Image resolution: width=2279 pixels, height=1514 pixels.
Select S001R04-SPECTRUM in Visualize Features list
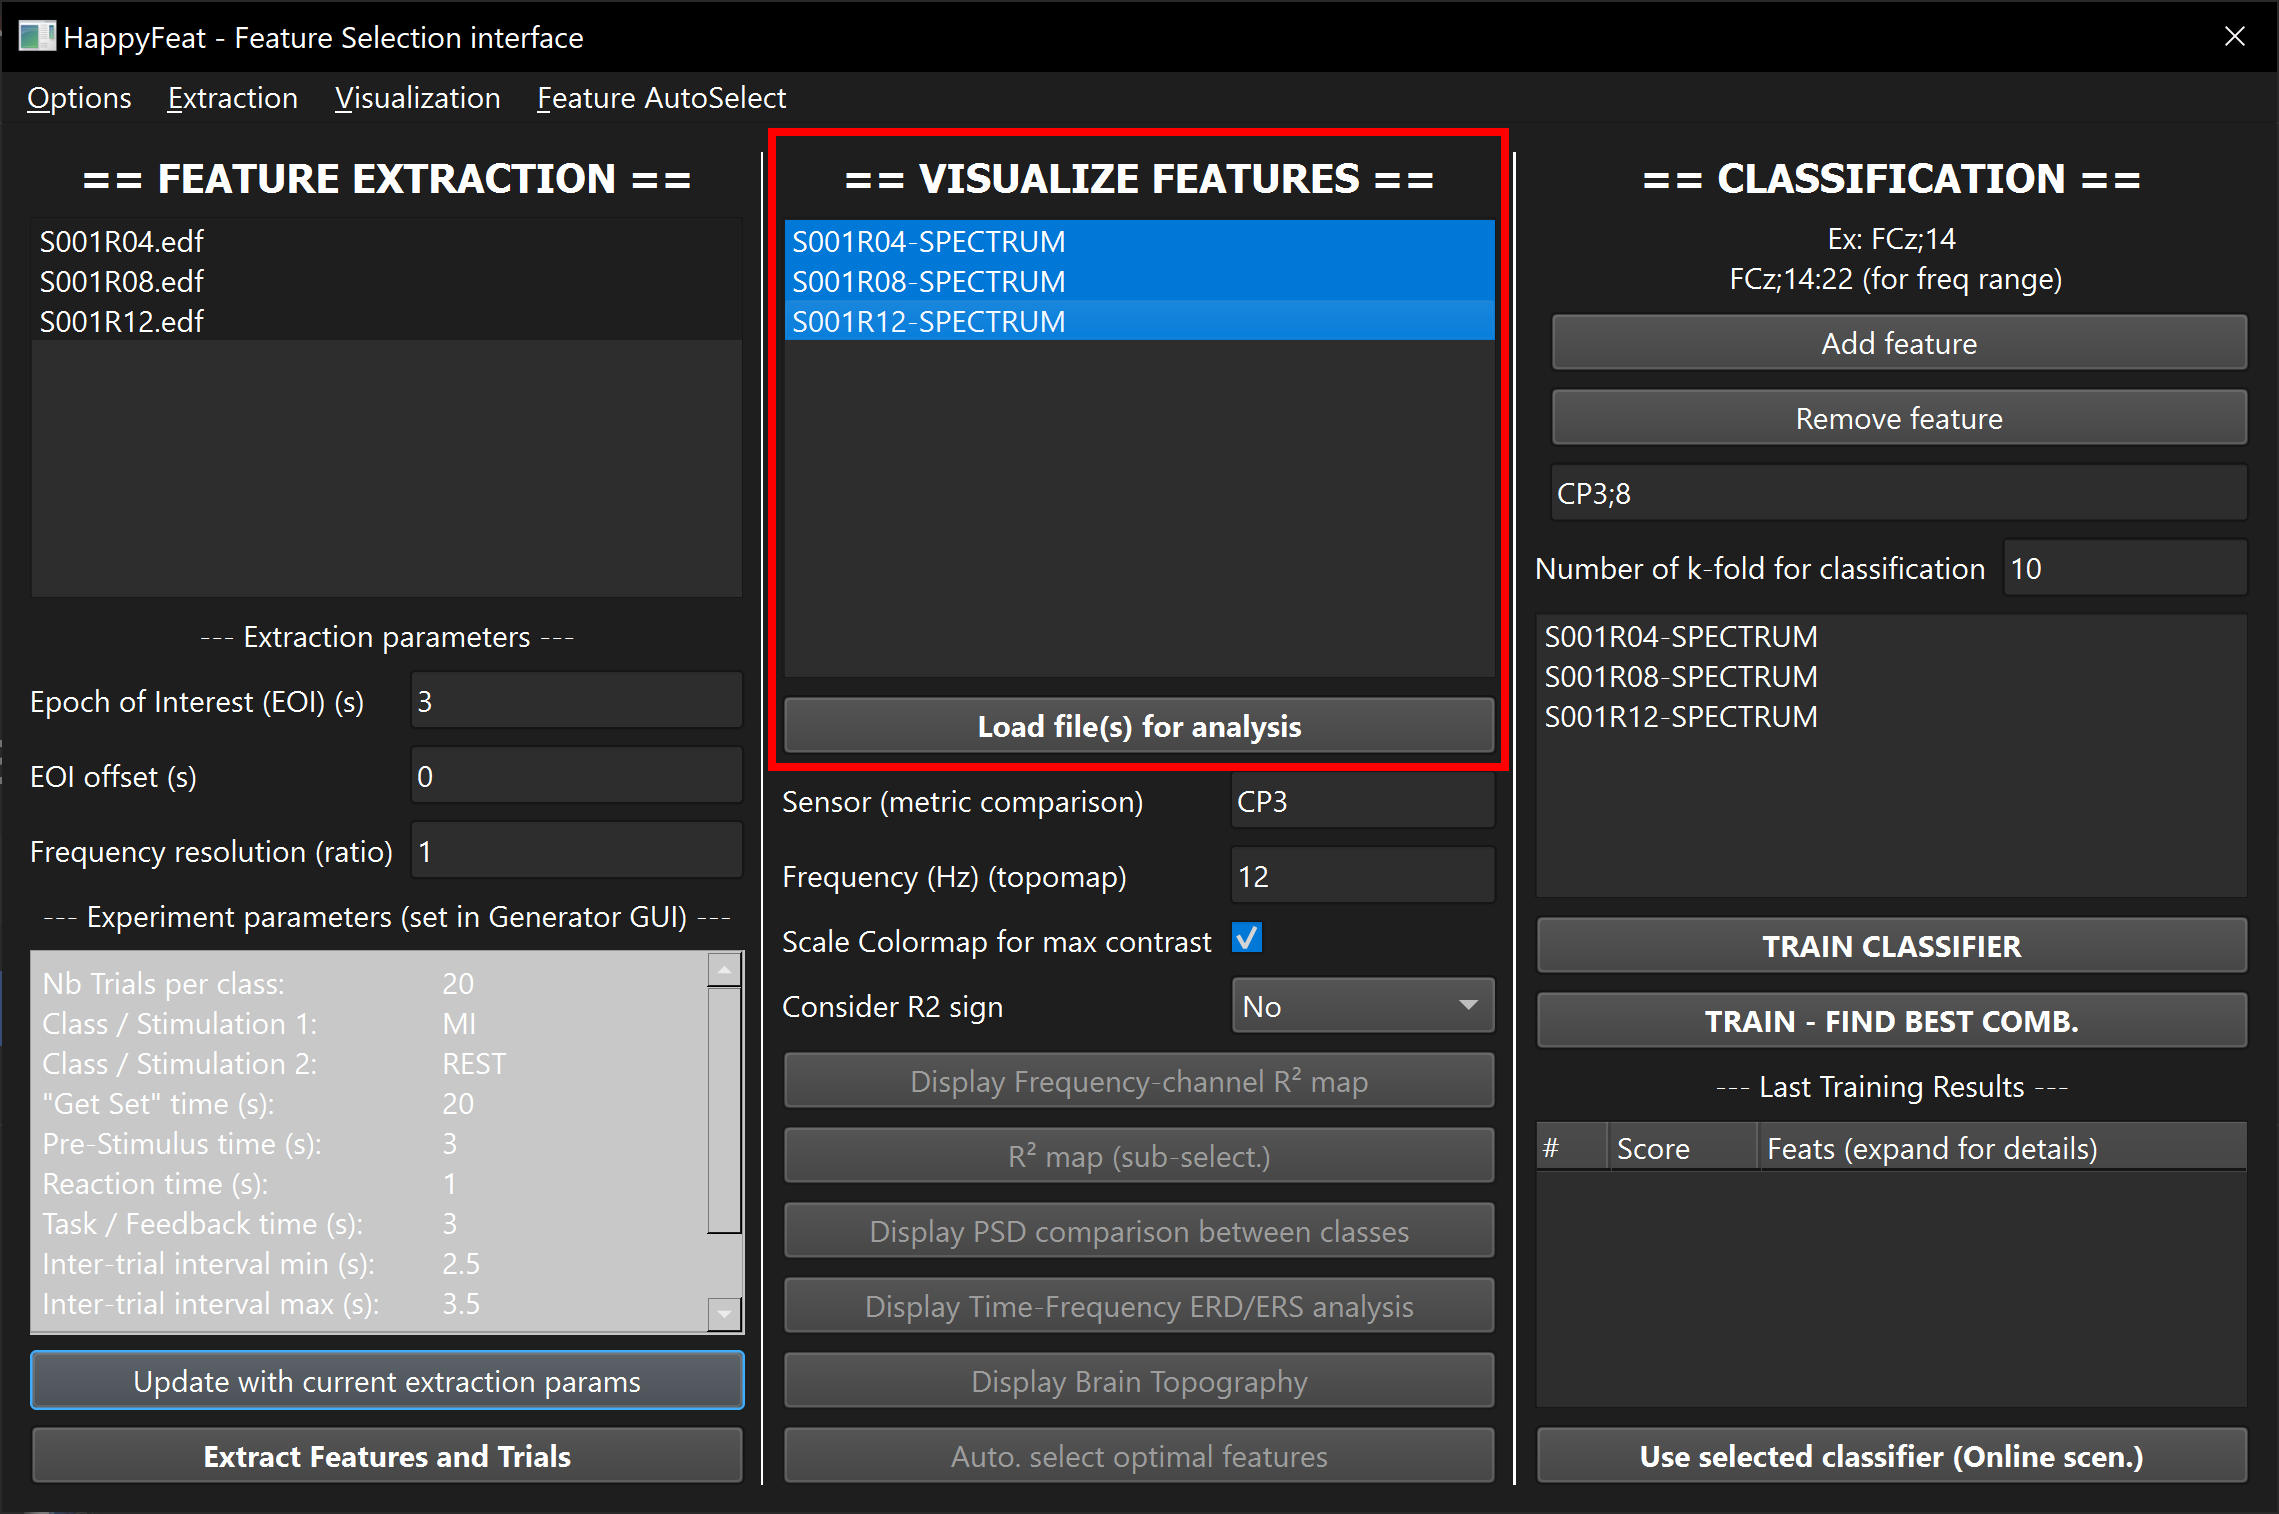point(1139,241)
